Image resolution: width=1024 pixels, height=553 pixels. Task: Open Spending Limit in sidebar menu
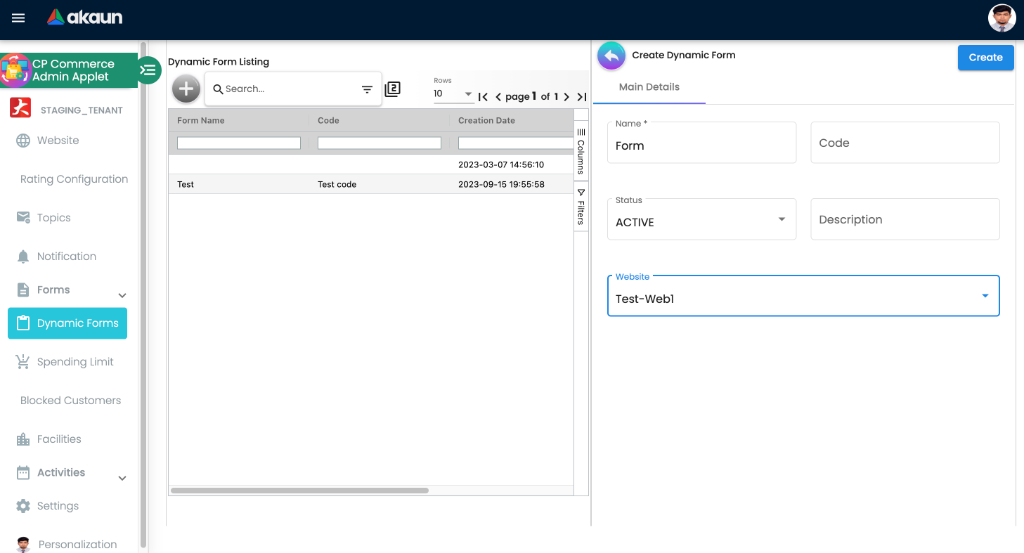point(75,362)
